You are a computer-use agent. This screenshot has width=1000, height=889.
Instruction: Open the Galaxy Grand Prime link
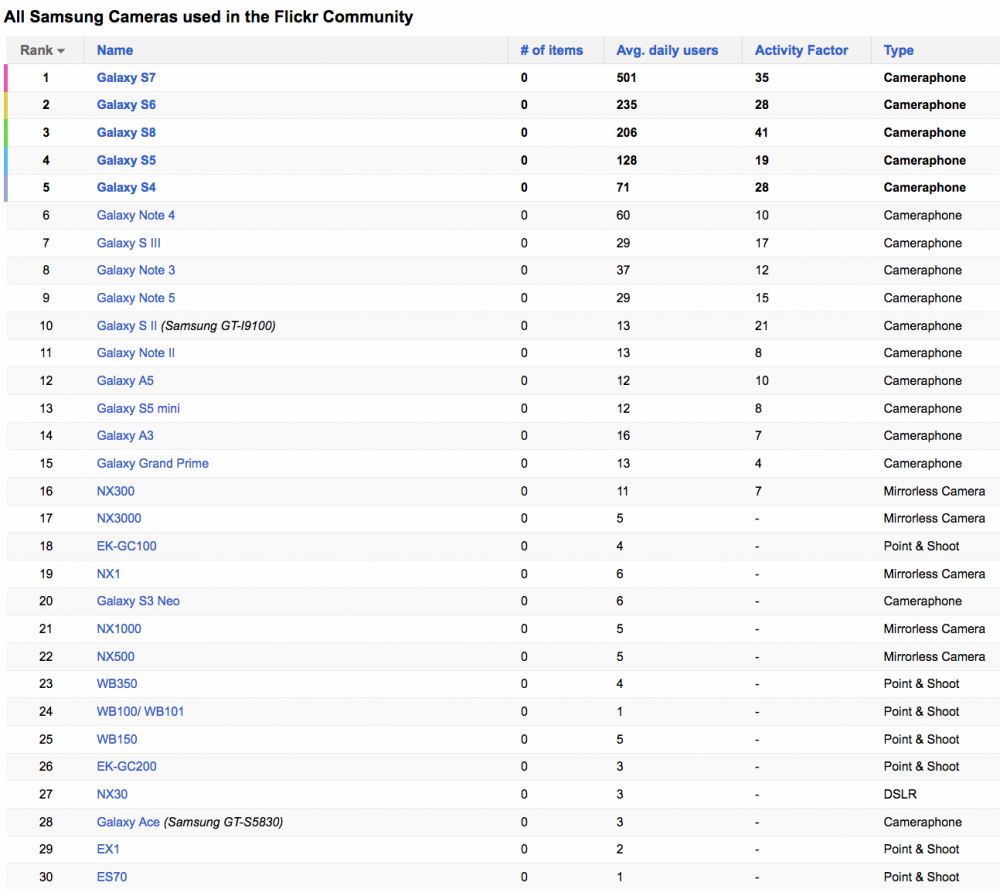[152, 464]
